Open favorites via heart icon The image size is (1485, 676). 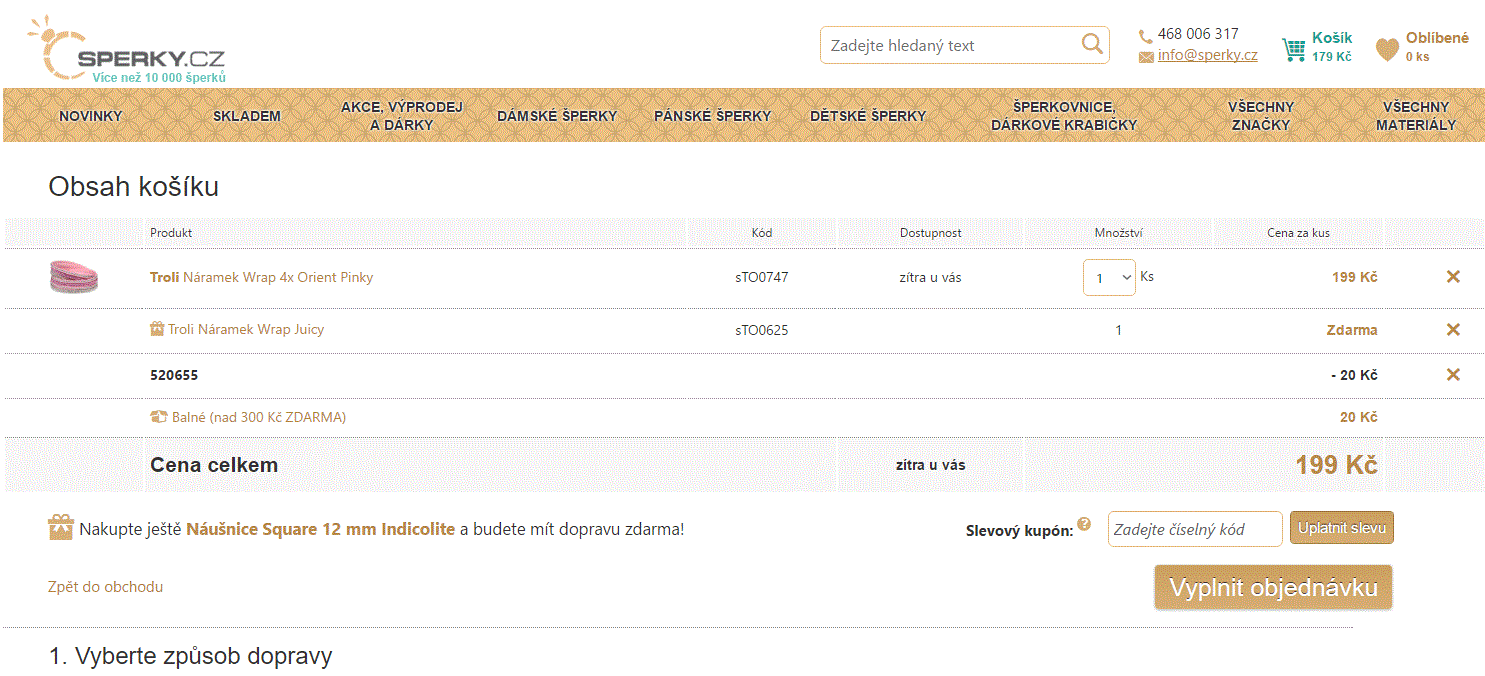(x=1387, y=49)
